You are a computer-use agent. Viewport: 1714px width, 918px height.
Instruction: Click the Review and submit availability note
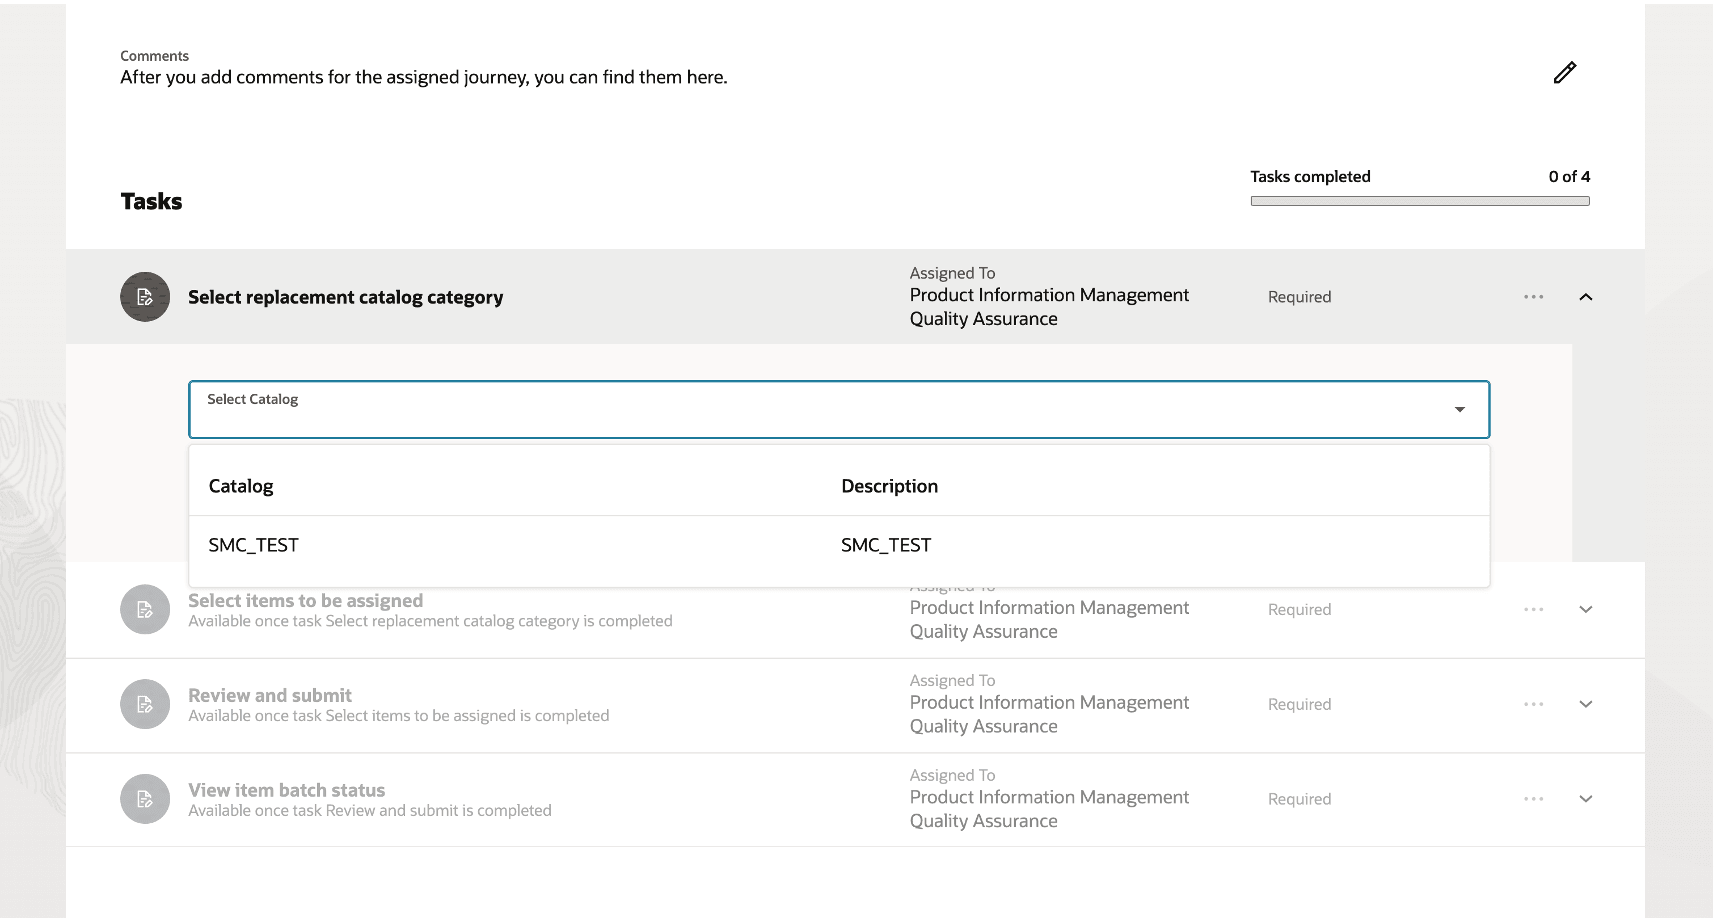coord(399,716)
